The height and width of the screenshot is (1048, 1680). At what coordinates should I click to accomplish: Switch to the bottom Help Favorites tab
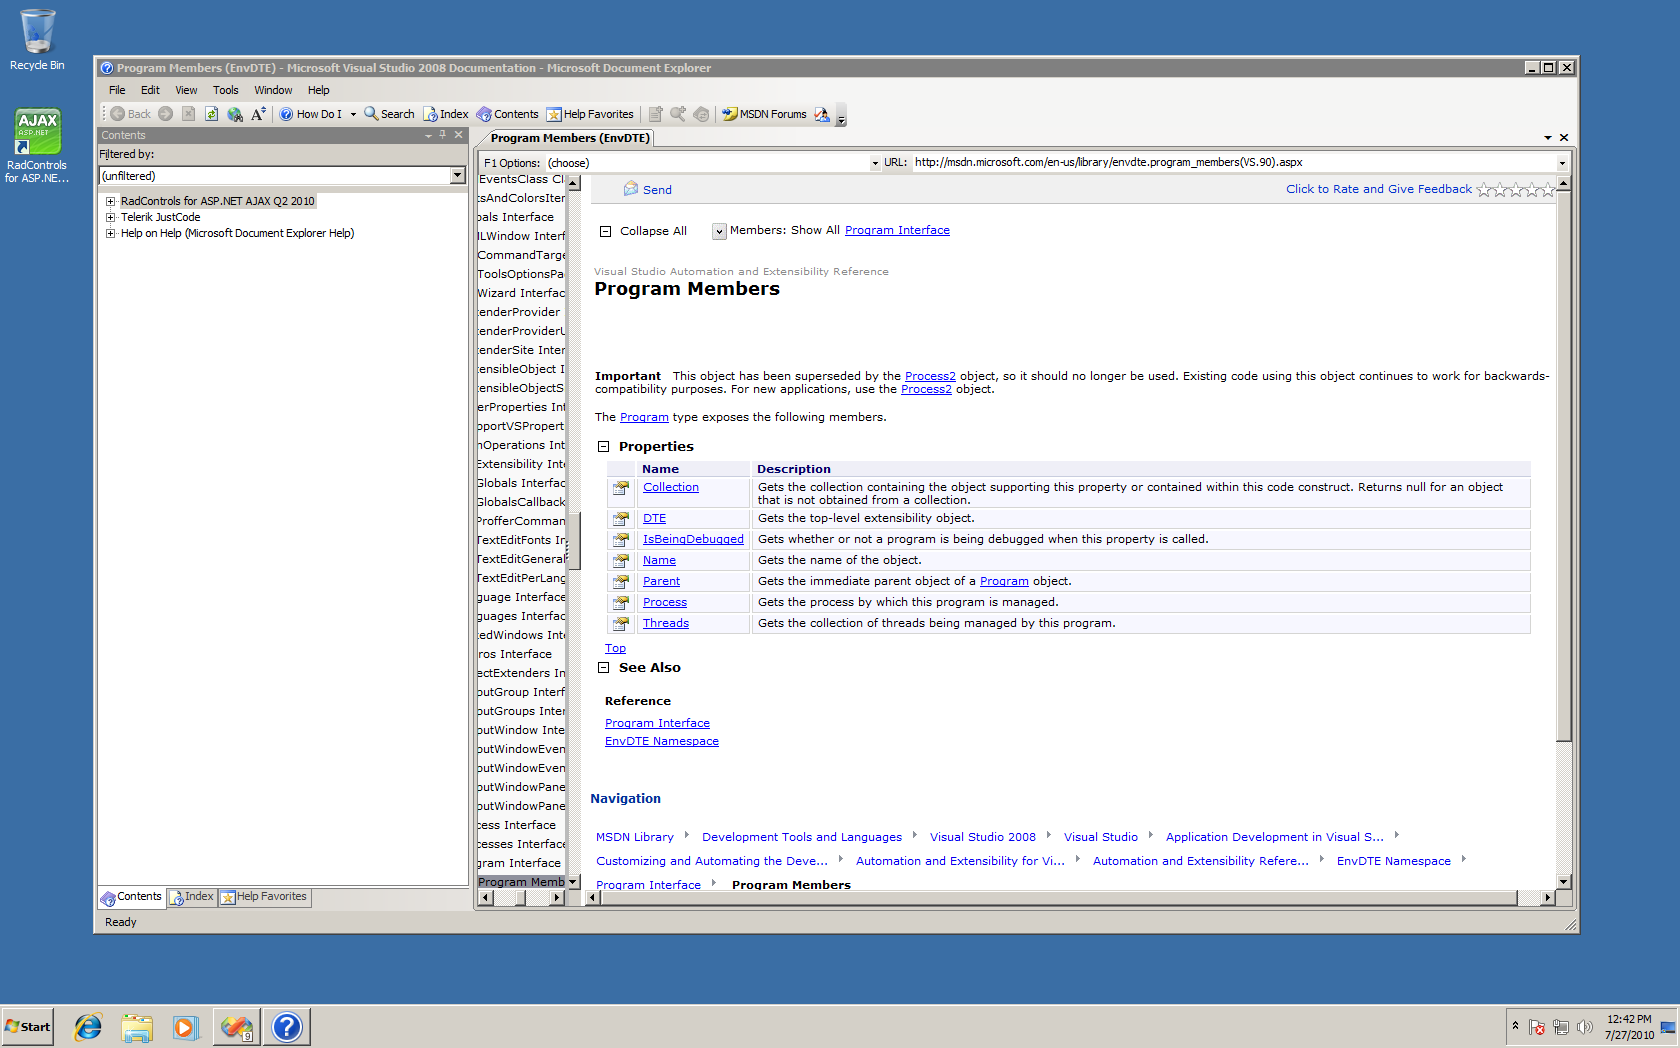(264, 897)
